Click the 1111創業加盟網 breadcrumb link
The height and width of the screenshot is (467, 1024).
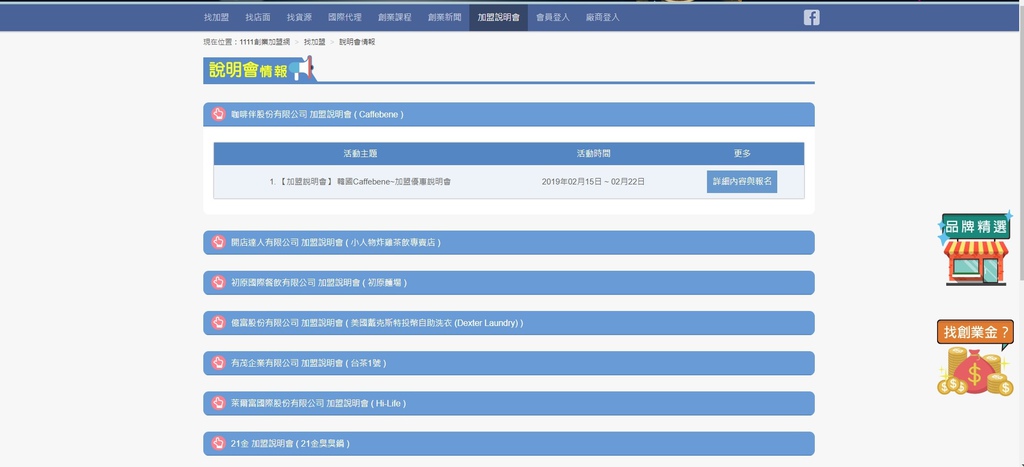tap(264, 42)
